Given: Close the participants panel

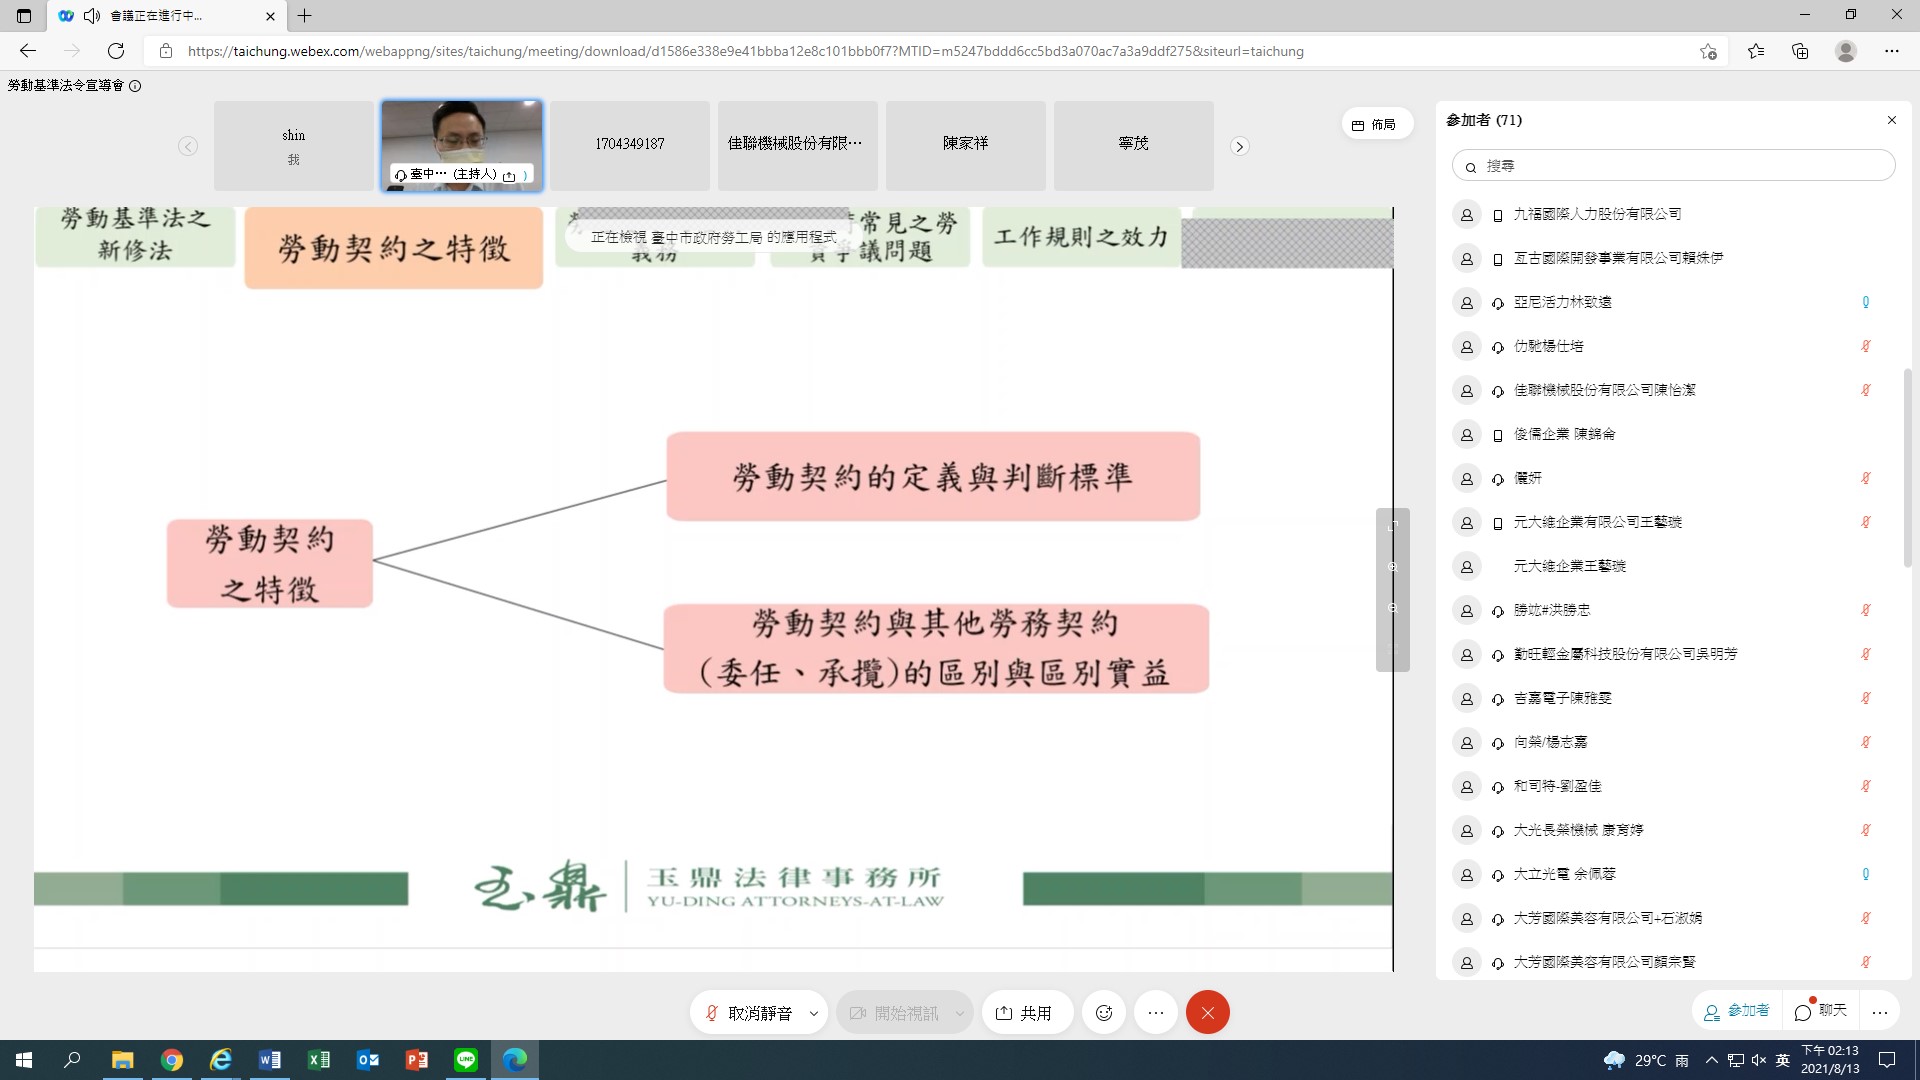Looking at the screenshot, I should pyautogui.click(x=1891, y=120).
